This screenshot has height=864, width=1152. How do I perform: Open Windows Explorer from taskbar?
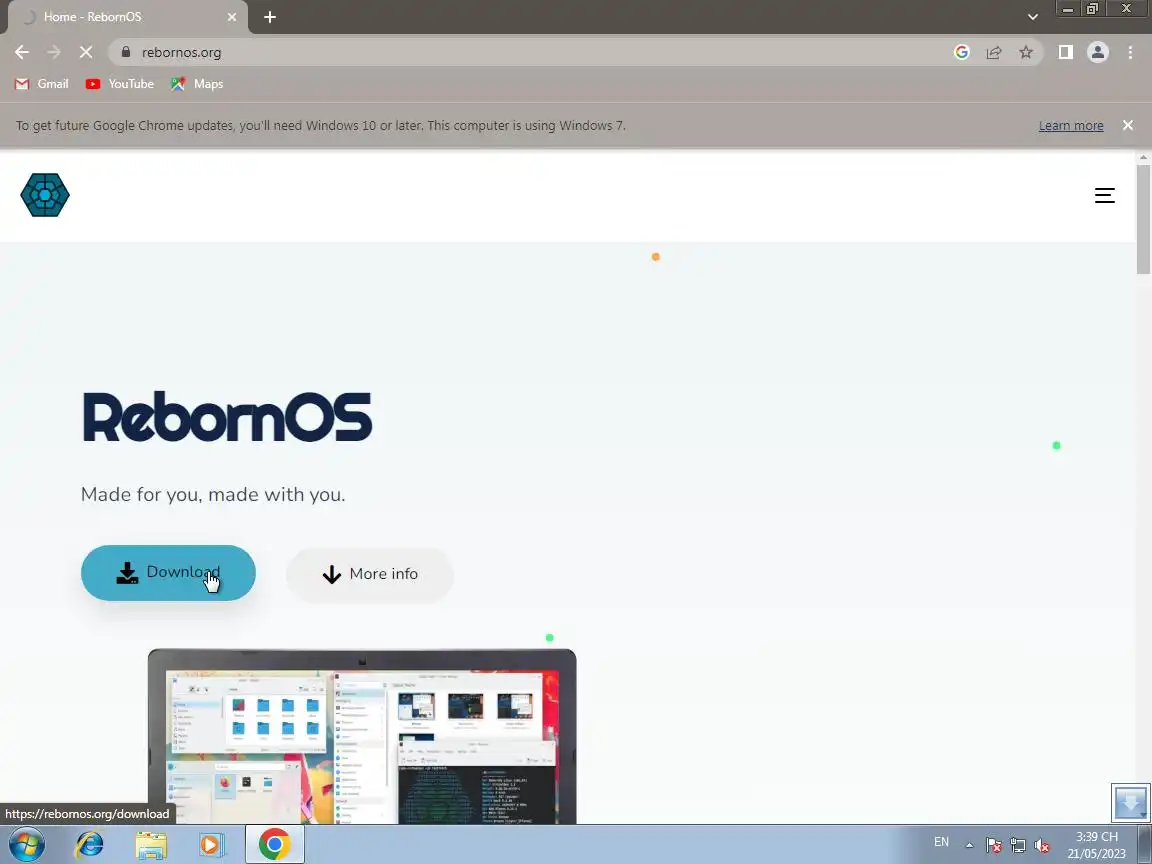151,845
